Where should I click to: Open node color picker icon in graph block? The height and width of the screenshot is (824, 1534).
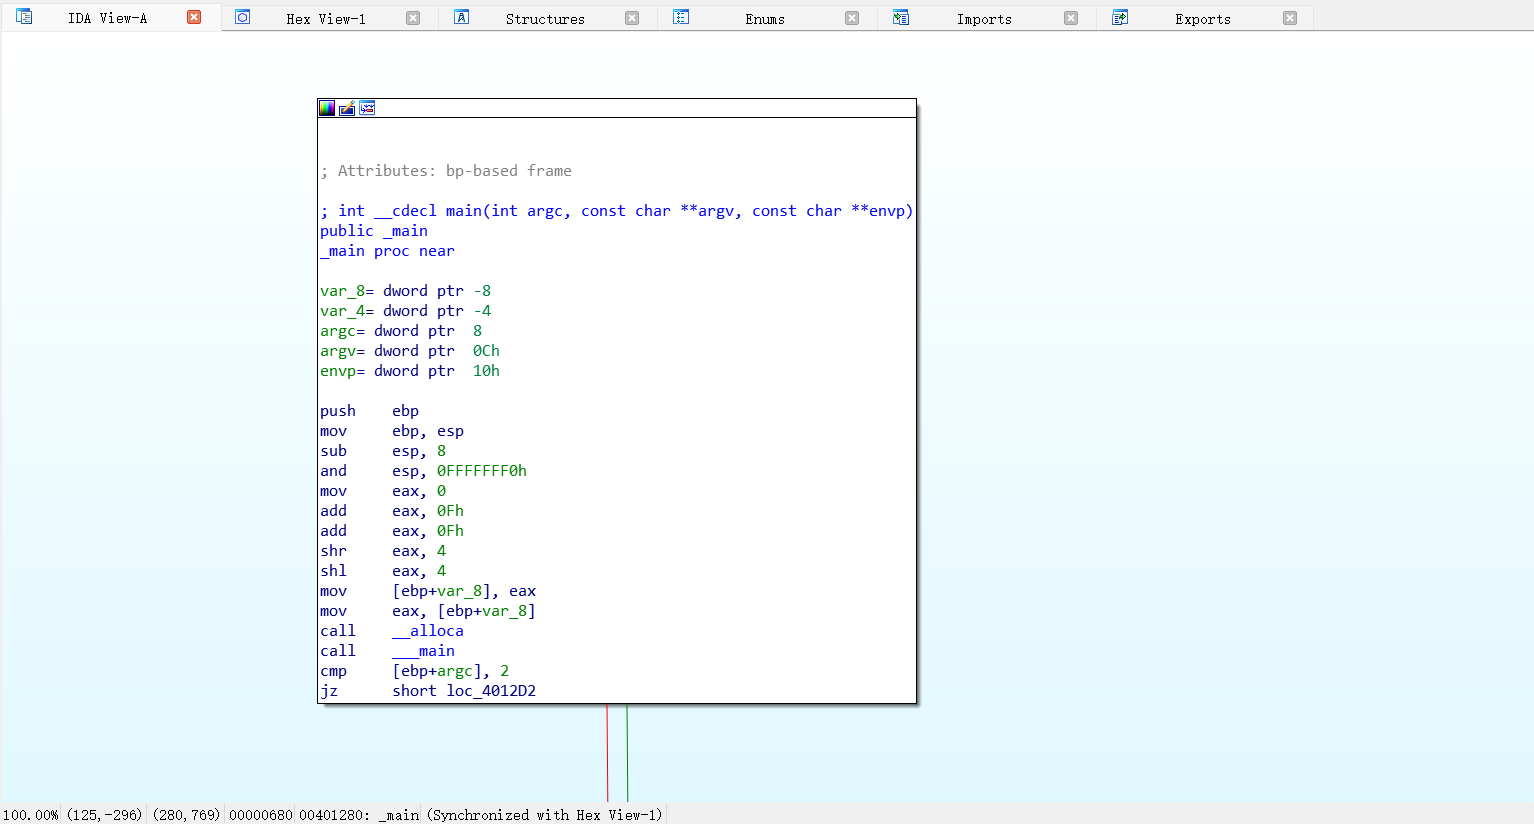327,108
